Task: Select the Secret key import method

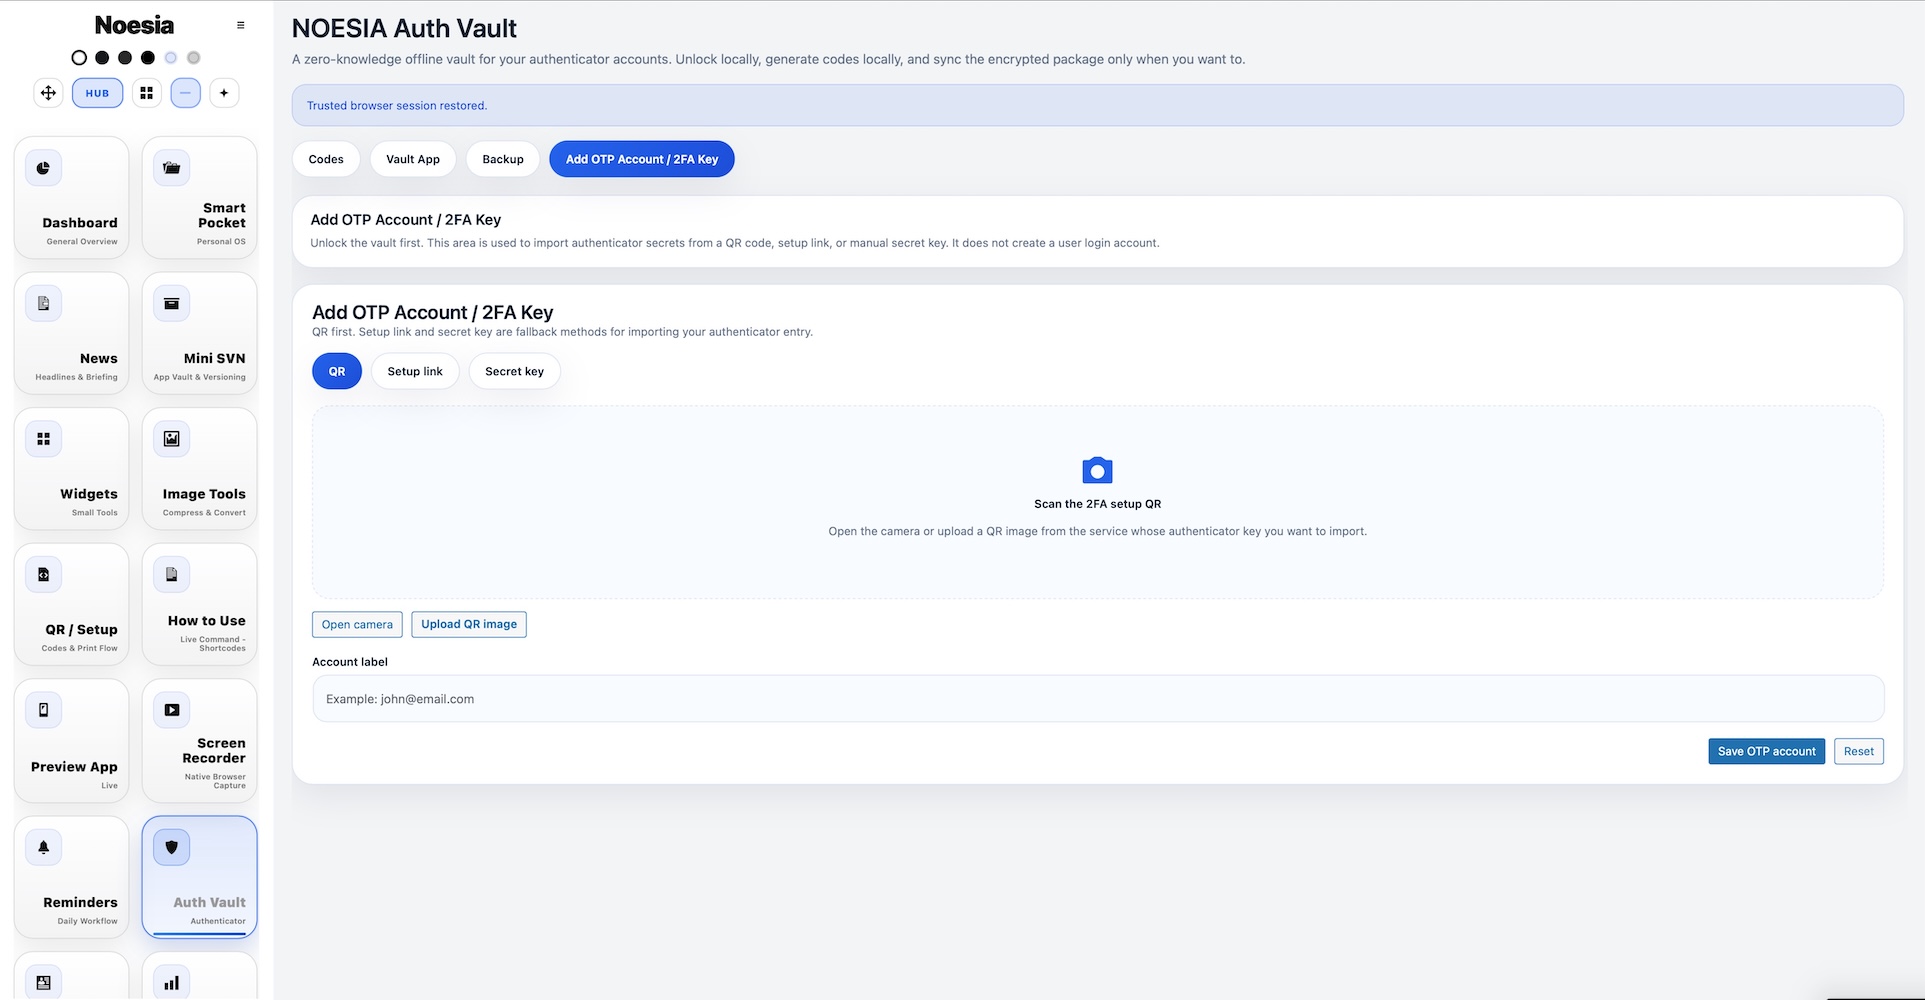Action: pyautogui.click(x=514, y=371)
